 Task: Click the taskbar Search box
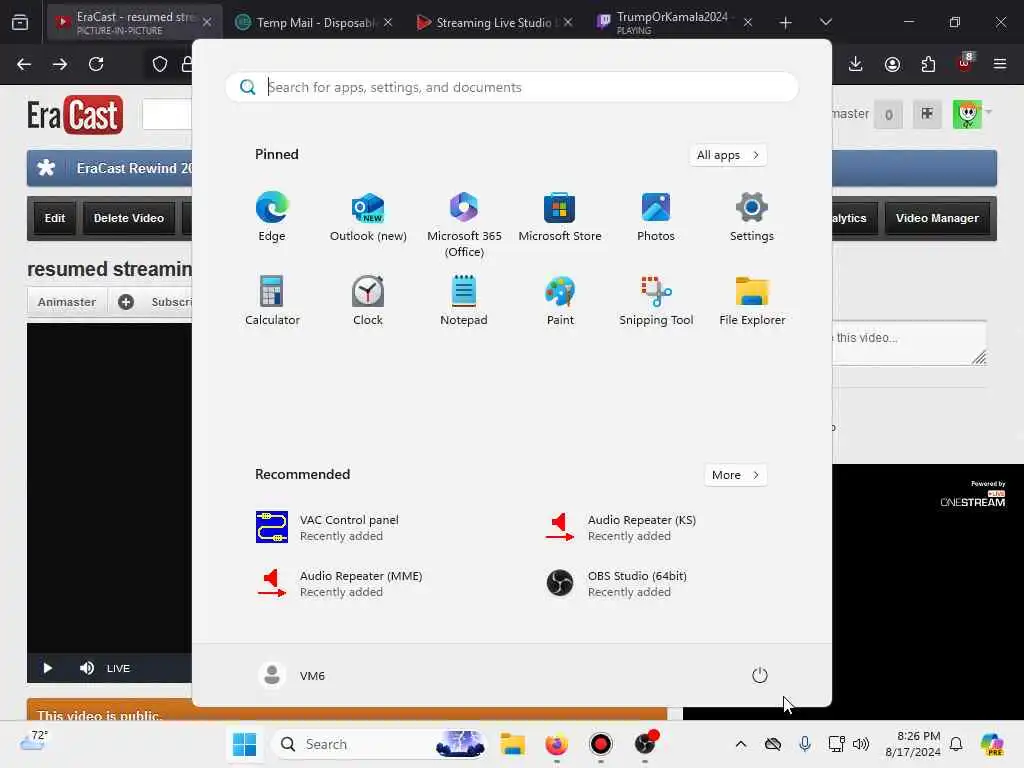(x=380, y=744)
